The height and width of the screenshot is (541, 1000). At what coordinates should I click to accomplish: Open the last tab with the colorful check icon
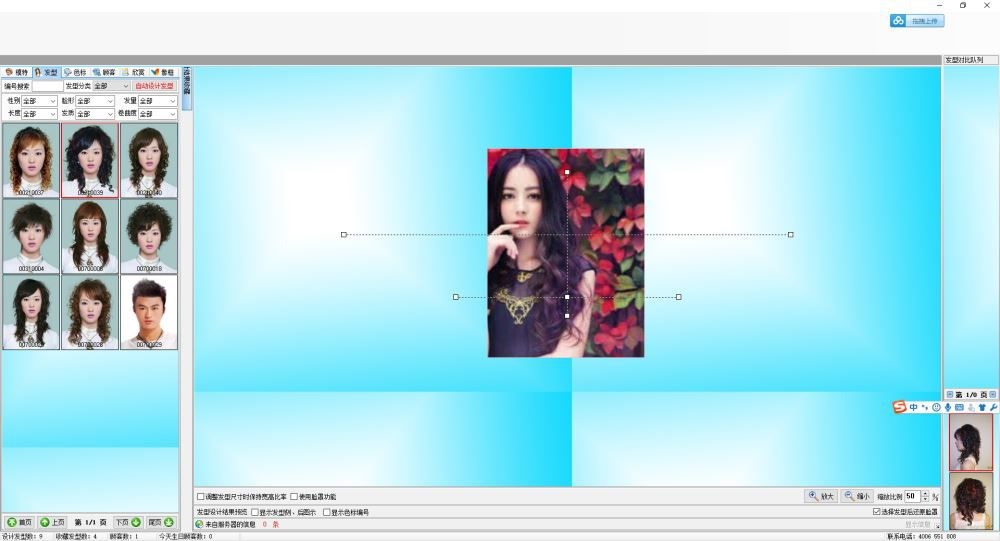163,72
